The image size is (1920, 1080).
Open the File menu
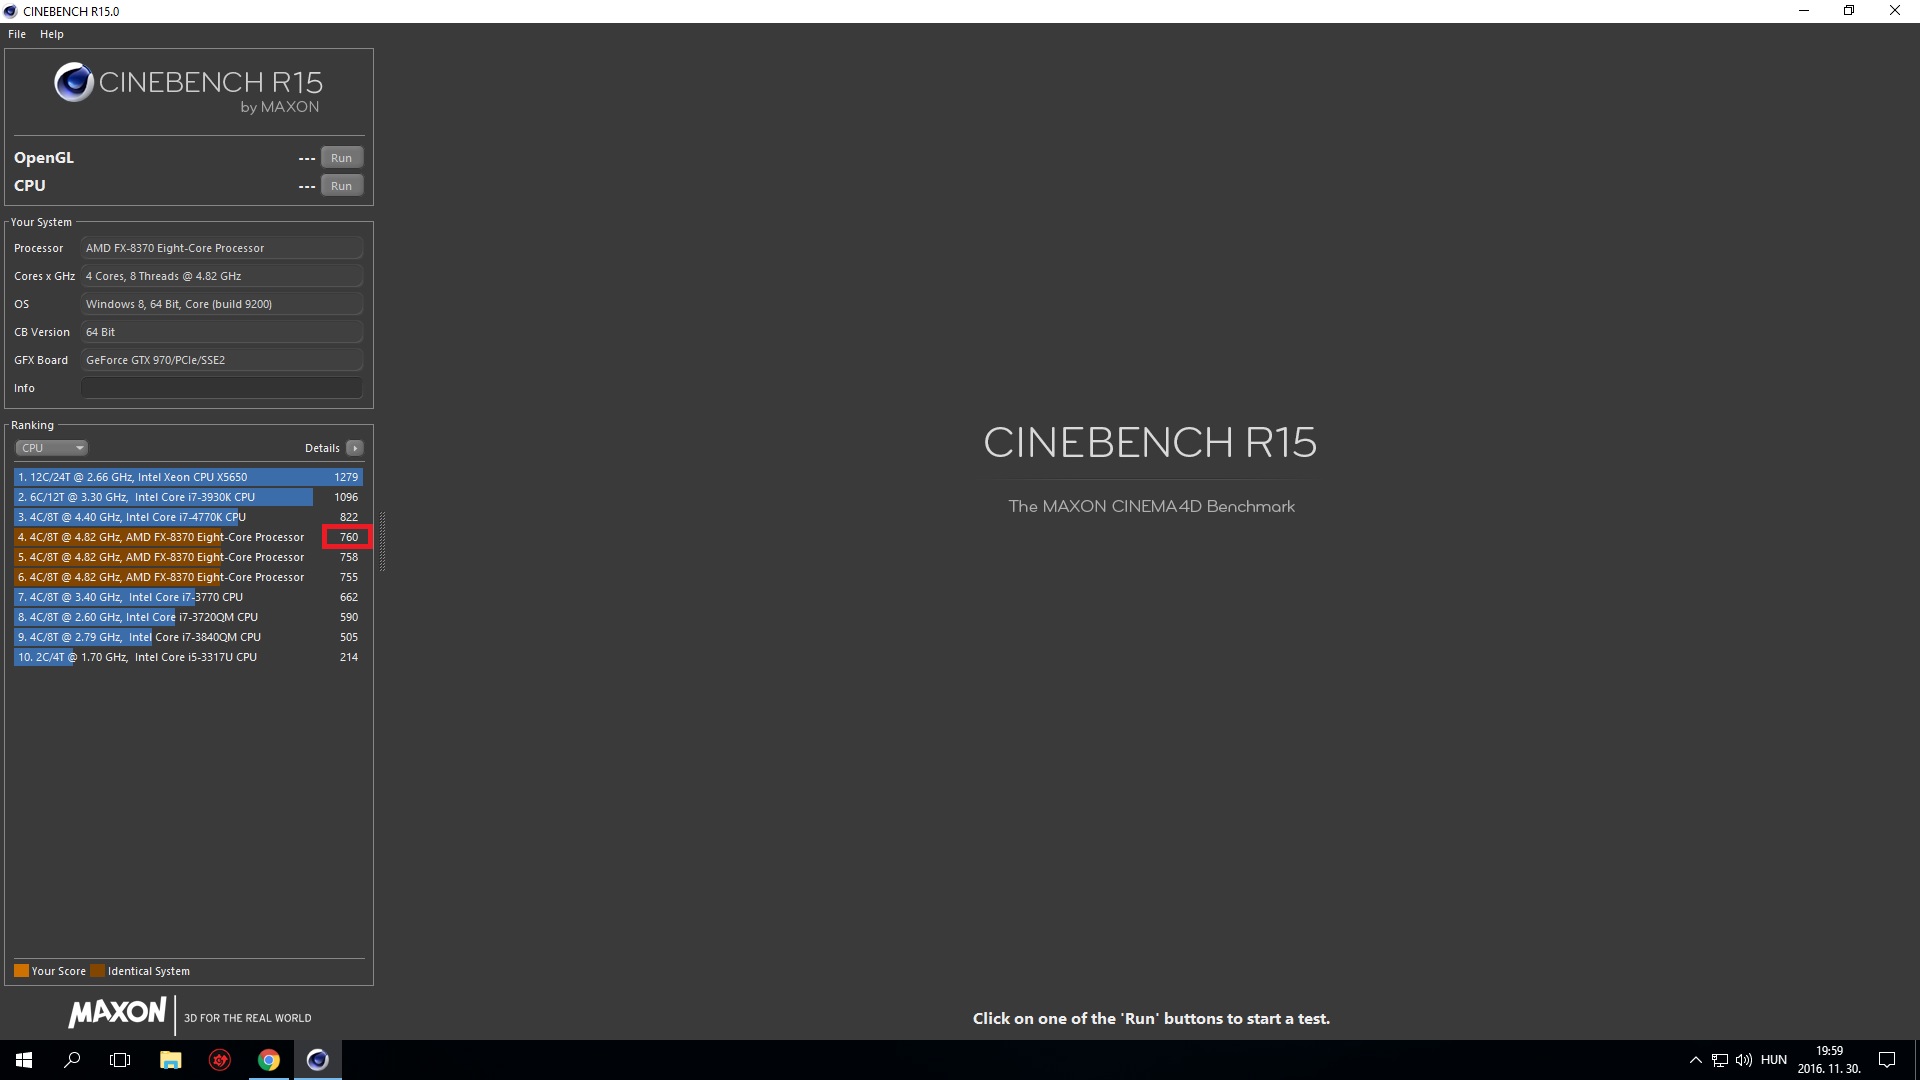point(17,34)
